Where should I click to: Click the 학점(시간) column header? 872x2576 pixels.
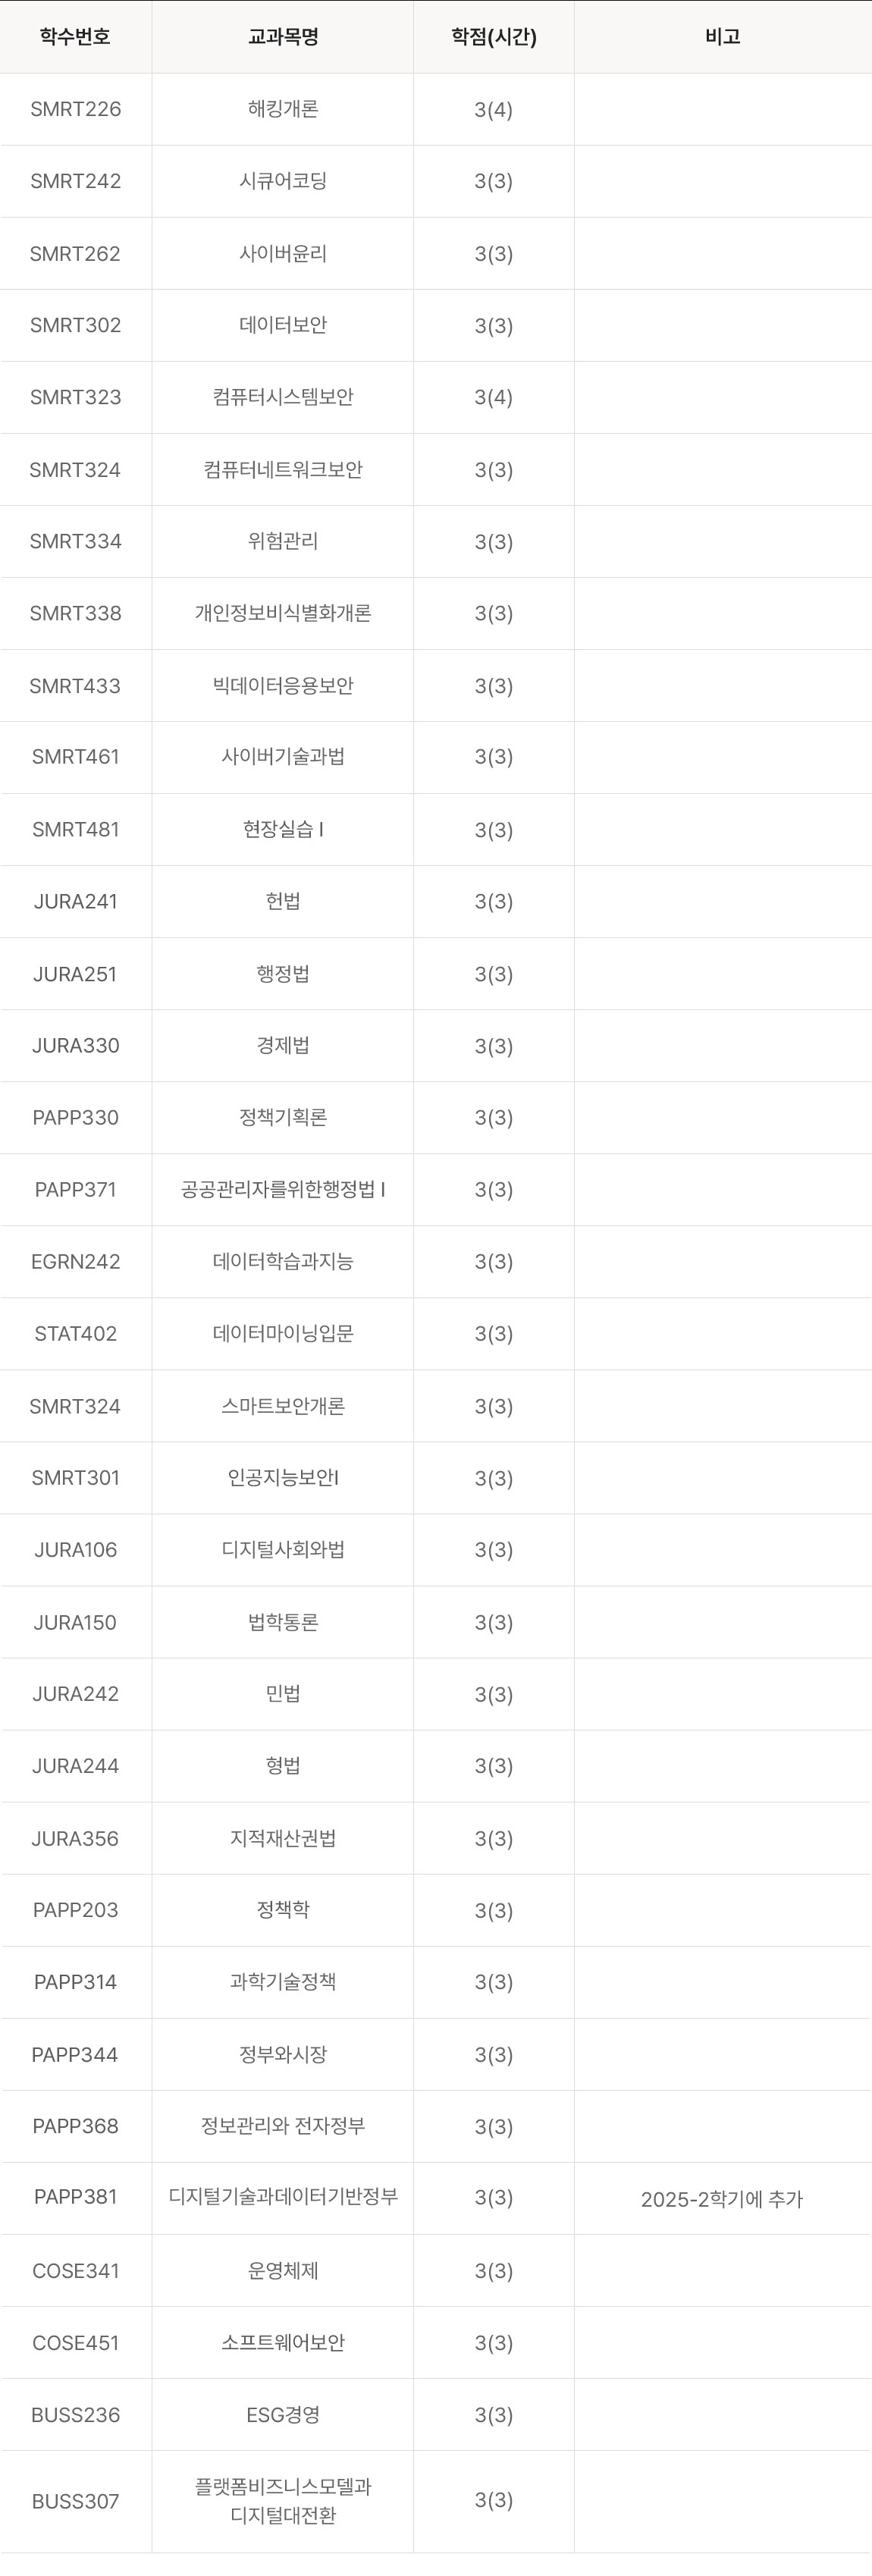click(x=493, y=37)
